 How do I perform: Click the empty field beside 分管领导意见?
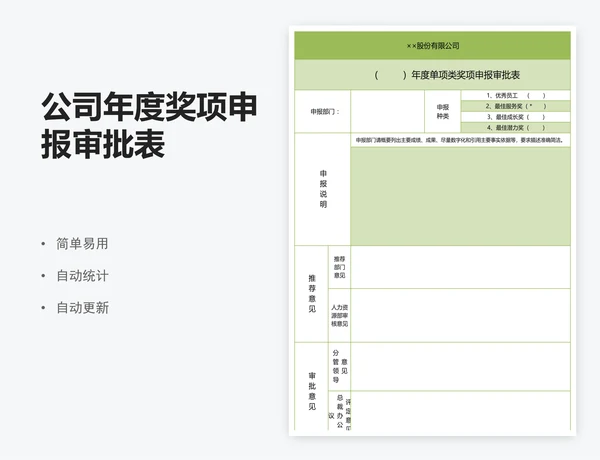coord(460,365)
